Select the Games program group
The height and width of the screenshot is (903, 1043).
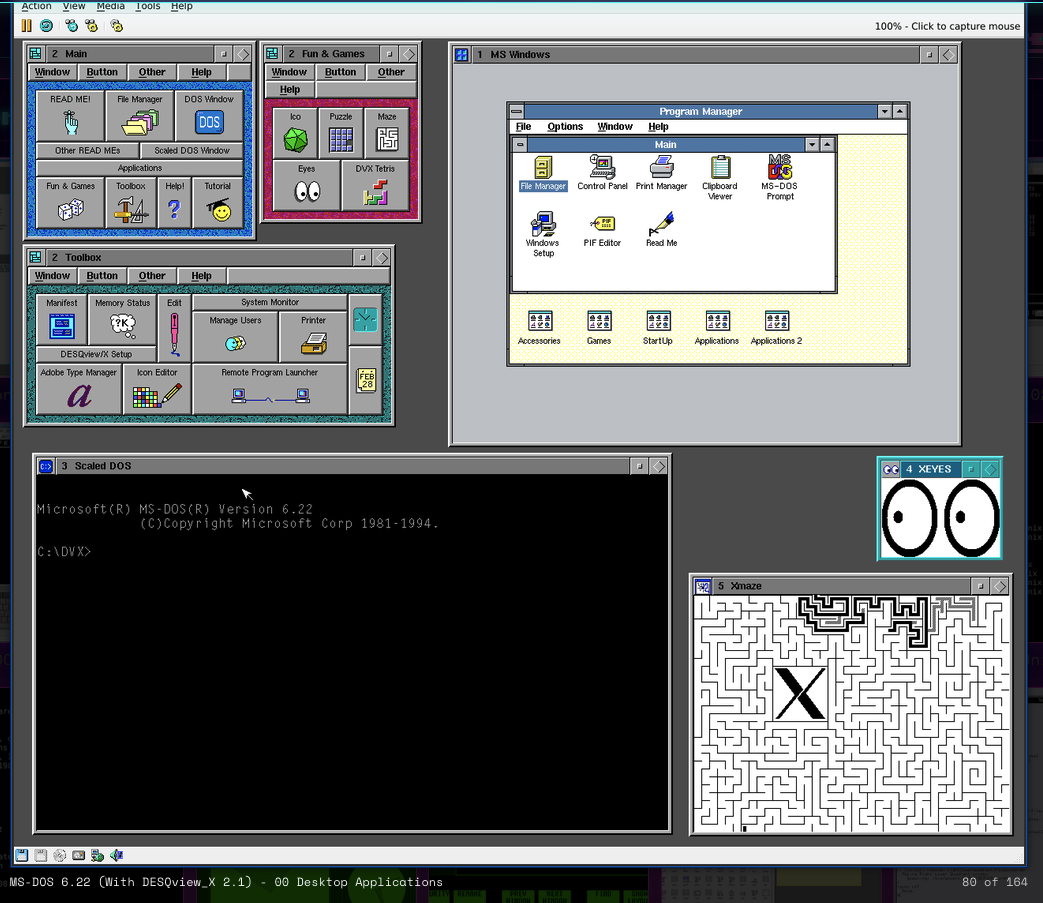pyautogui.click(x=599, y=328)
